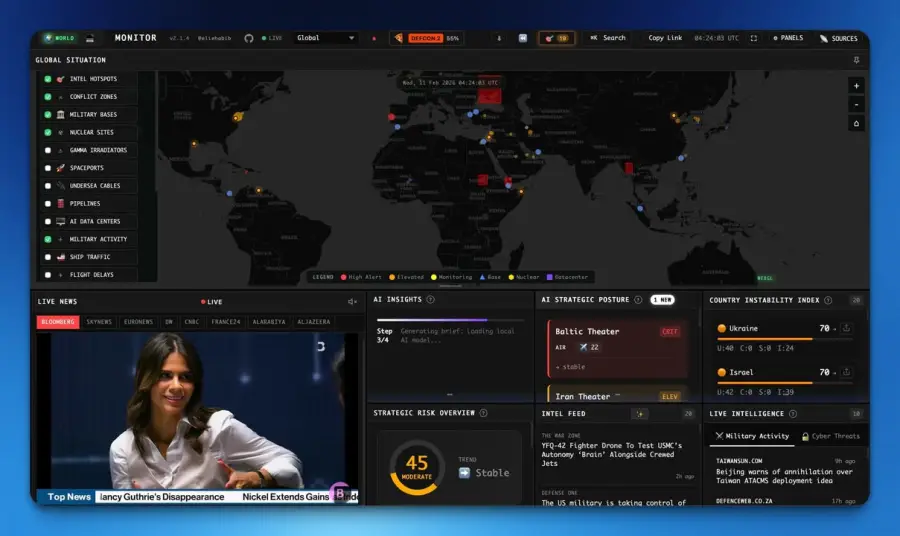
Task: Select the FRANCE24 channel tab
Action: point(226,322)
